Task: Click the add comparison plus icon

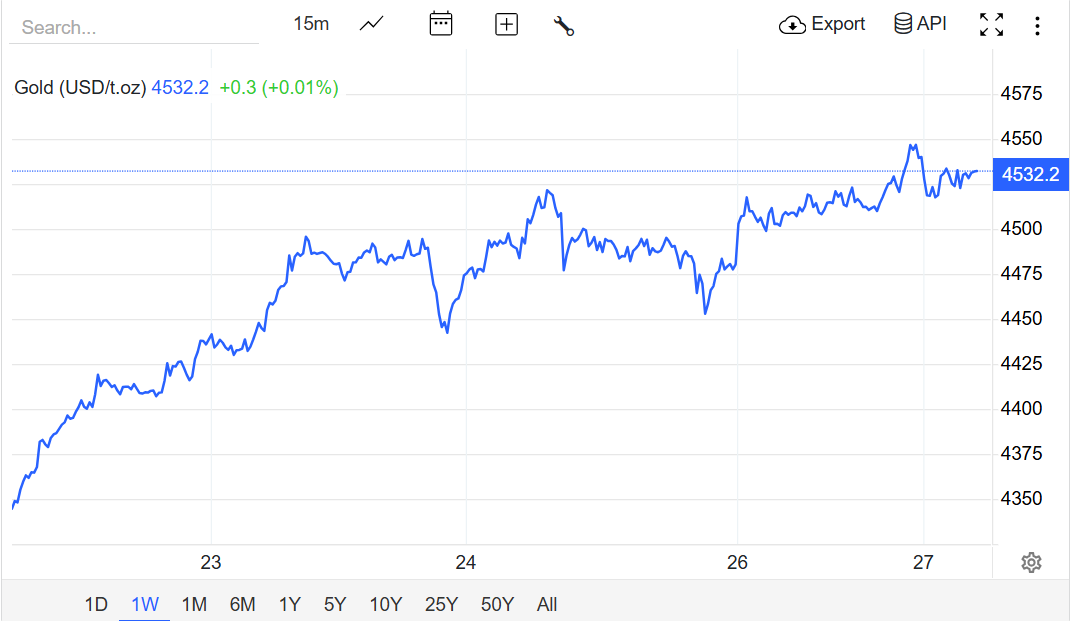Action: (507, 25)
